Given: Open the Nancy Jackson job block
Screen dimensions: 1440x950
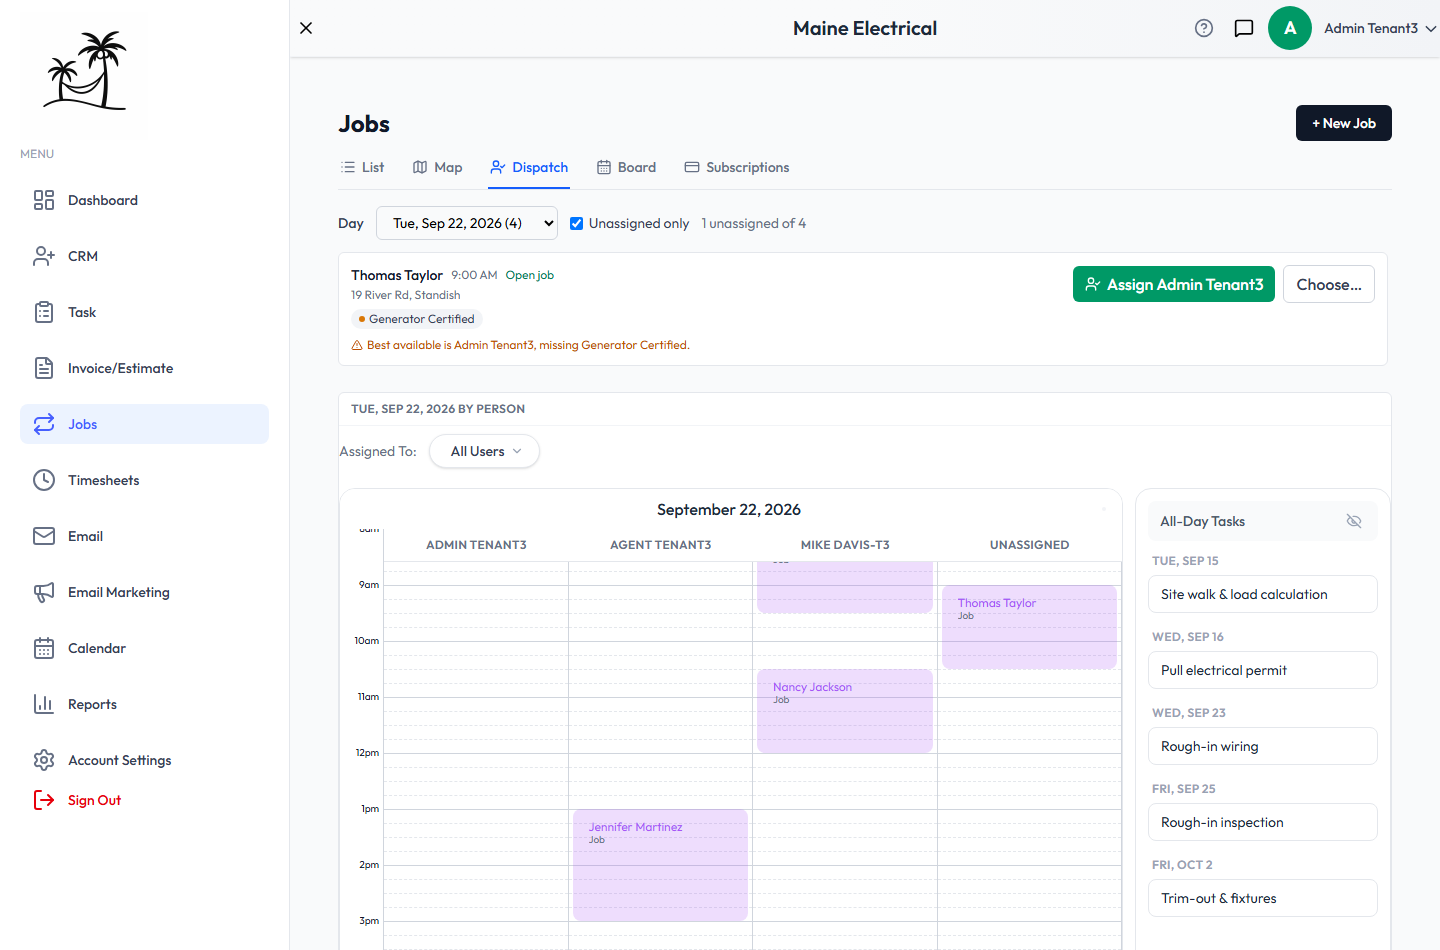Looking at the screenshot, I should pyautogui.click(x=845, y=711).
